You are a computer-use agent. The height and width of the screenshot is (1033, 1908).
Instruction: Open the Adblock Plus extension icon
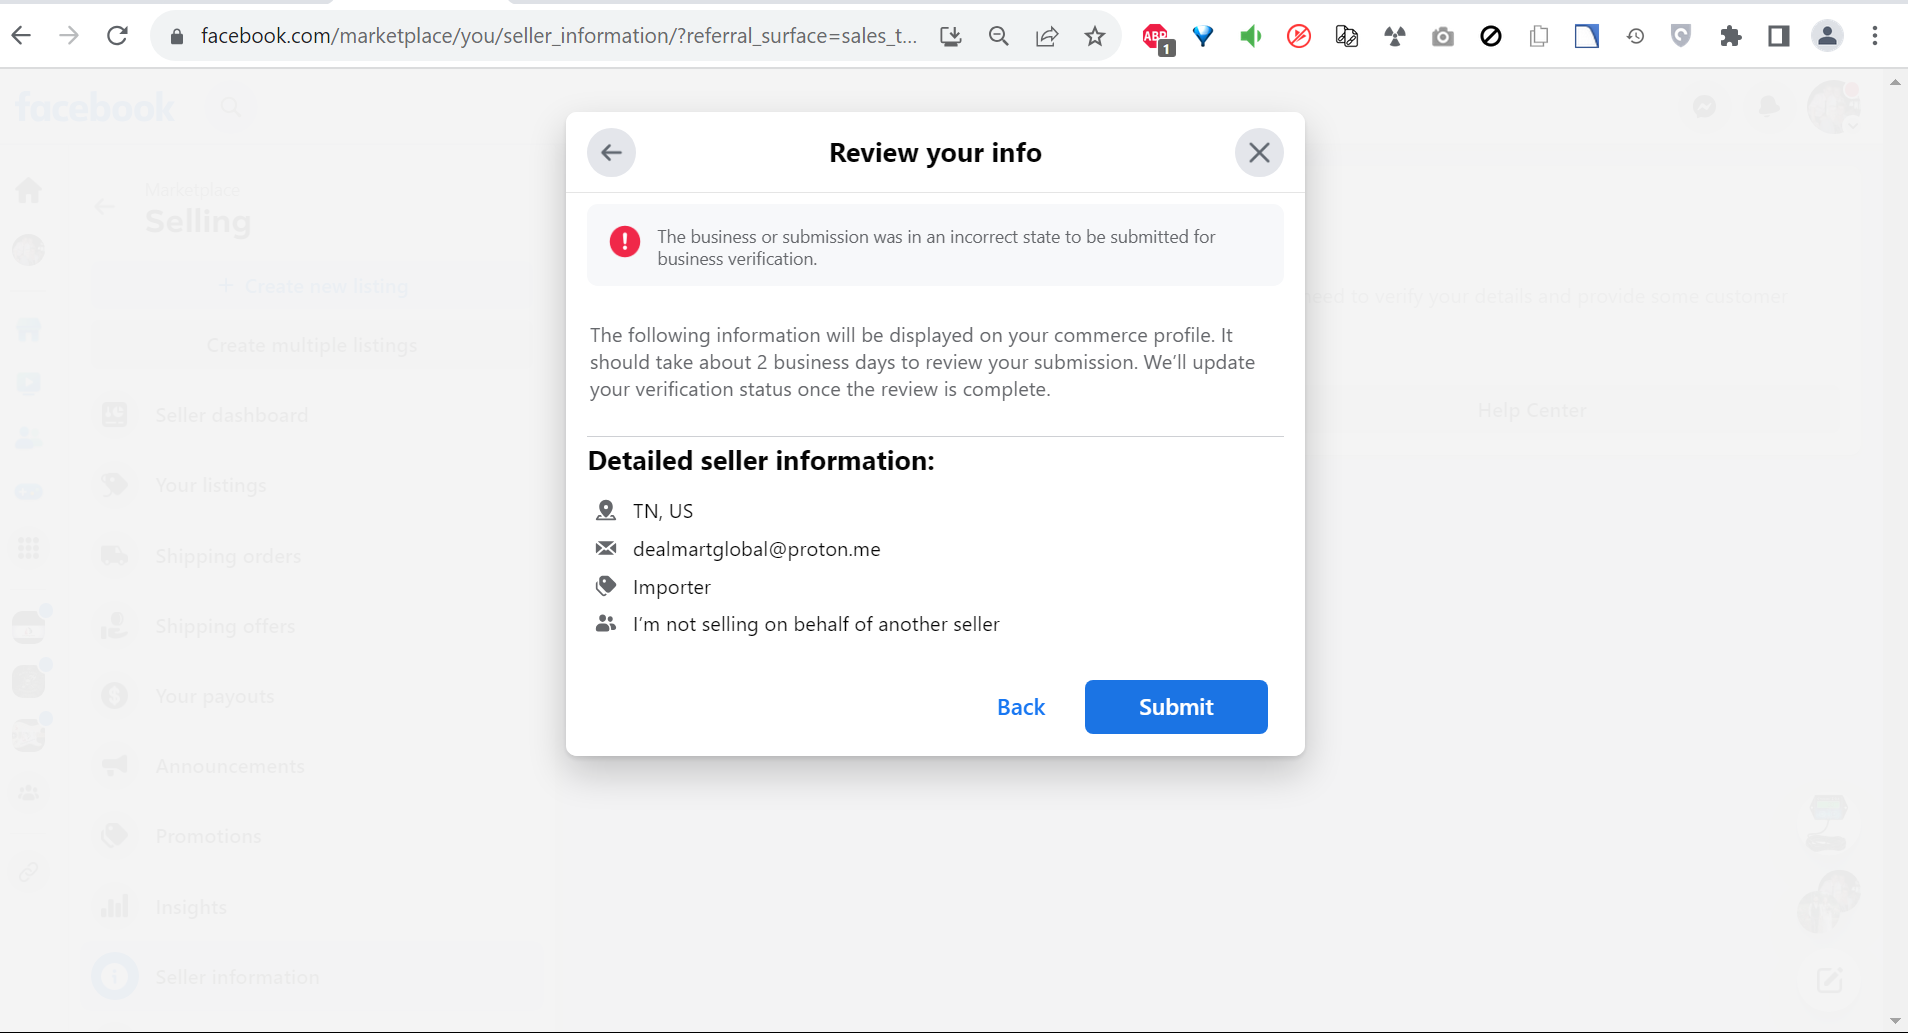(1156, 37)
